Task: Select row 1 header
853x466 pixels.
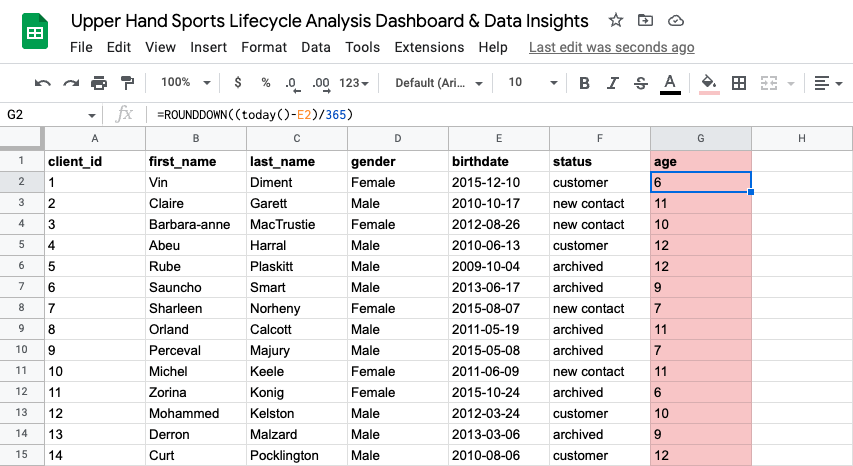Action: point(22,161)
